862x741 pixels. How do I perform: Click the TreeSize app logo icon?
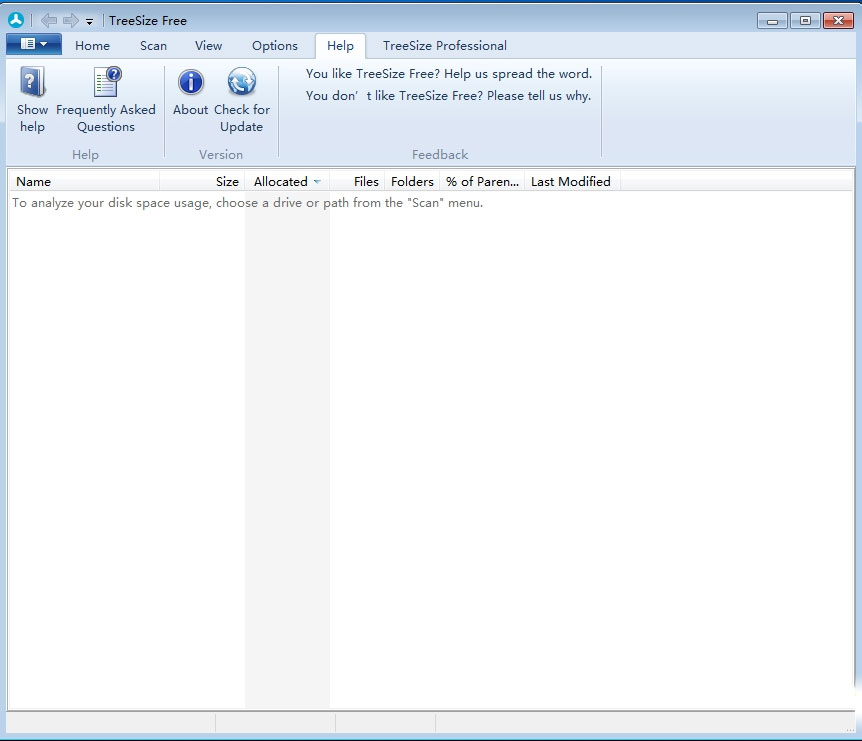[x=16, y=20]
